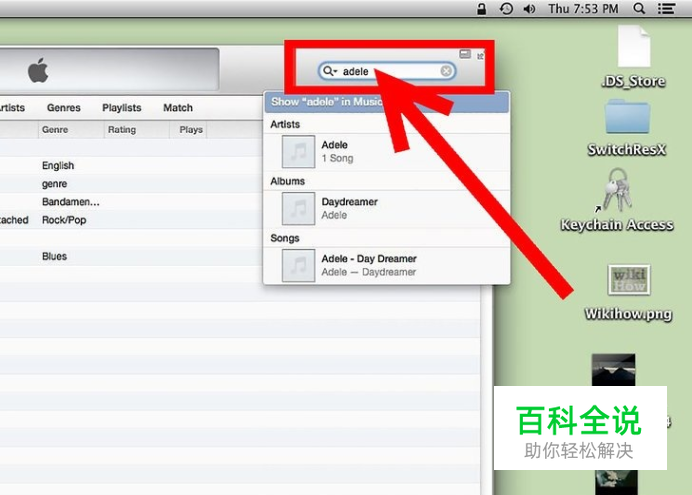
Task: Select the row with genre English
Action: [132, 165]
